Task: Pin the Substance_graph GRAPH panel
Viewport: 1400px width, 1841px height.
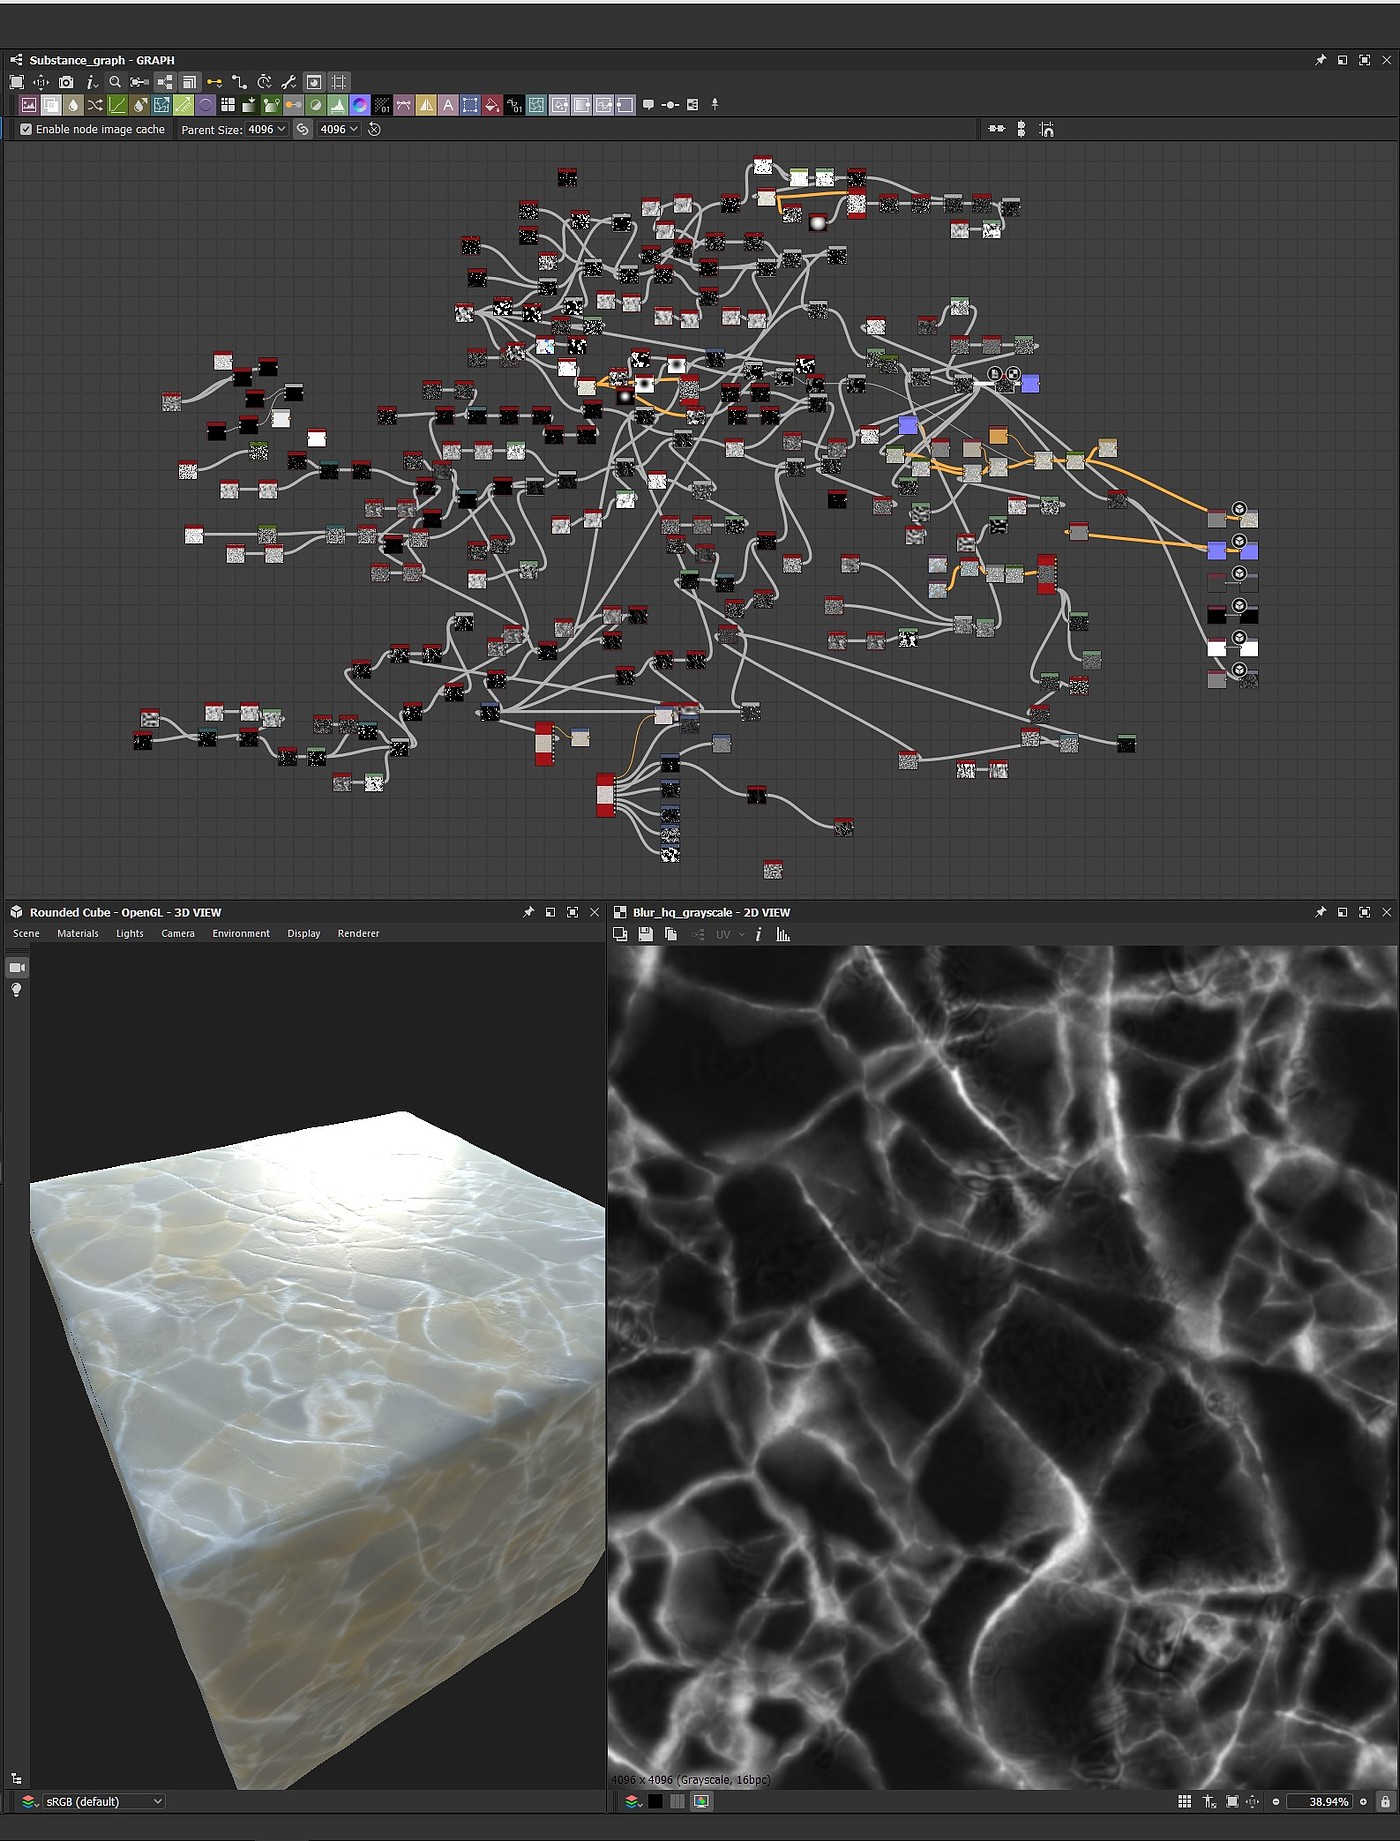Action: [x=1320, y=60]
